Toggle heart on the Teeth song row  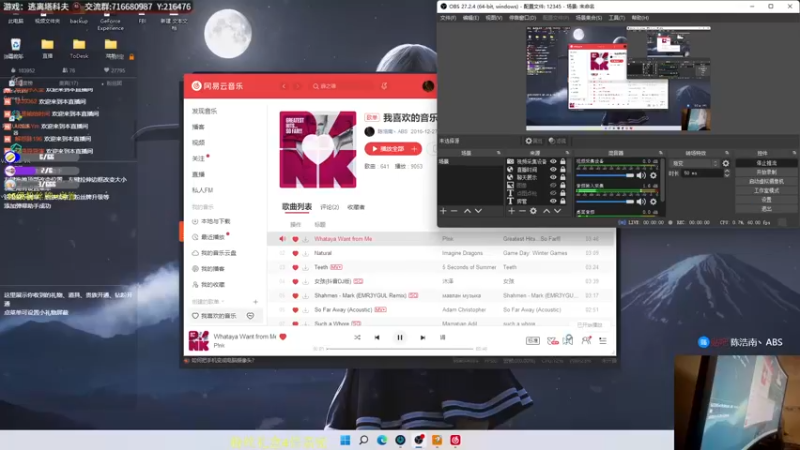click(295, 267)
